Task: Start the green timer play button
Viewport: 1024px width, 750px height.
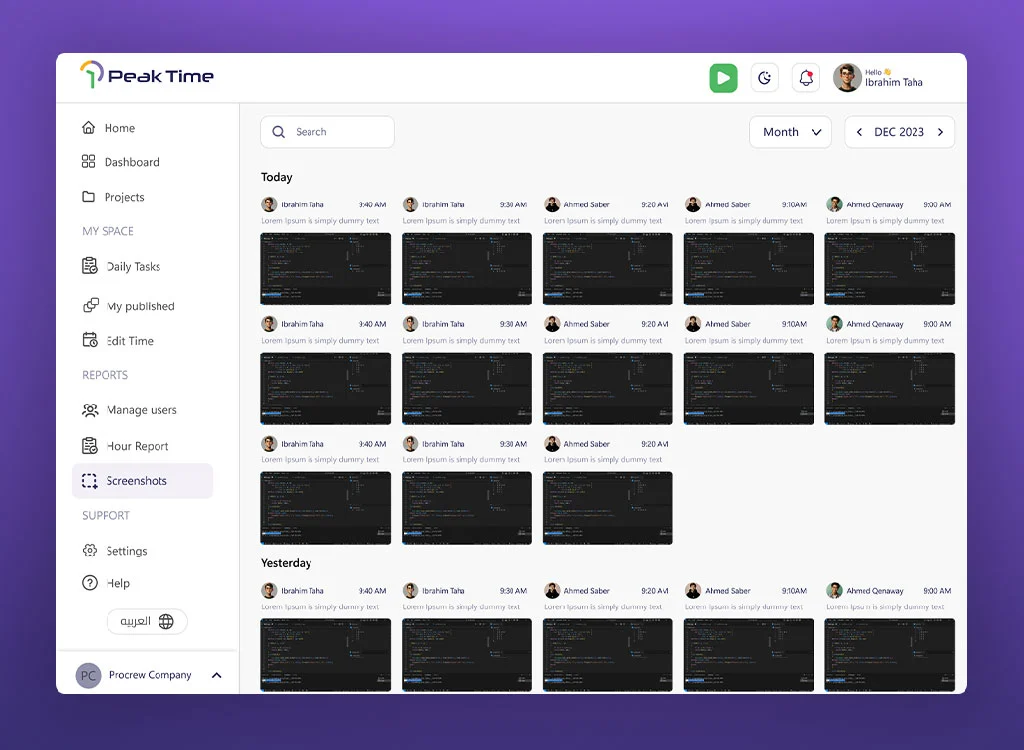Action: click(x=723, y=77)
